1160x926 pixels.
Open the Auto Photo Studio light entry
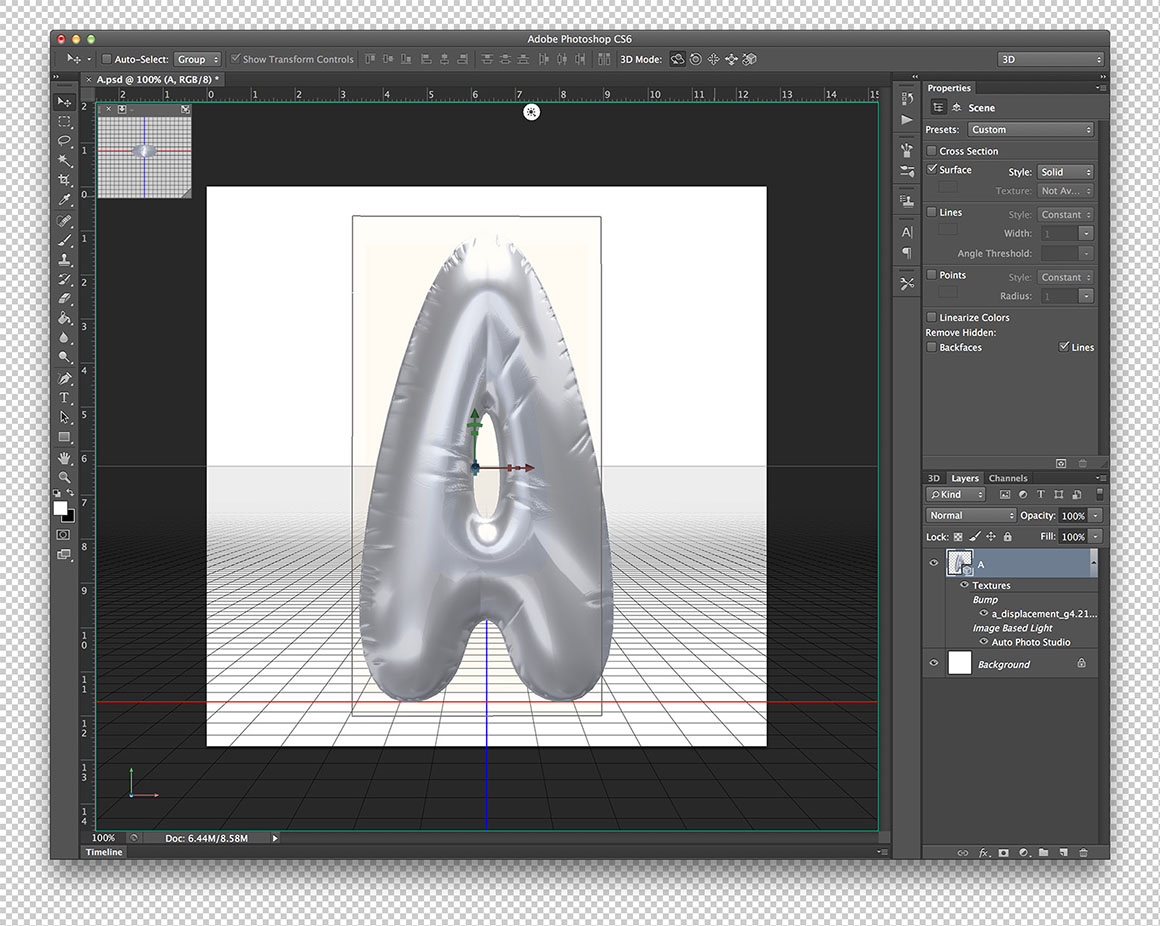(1030, 642)
